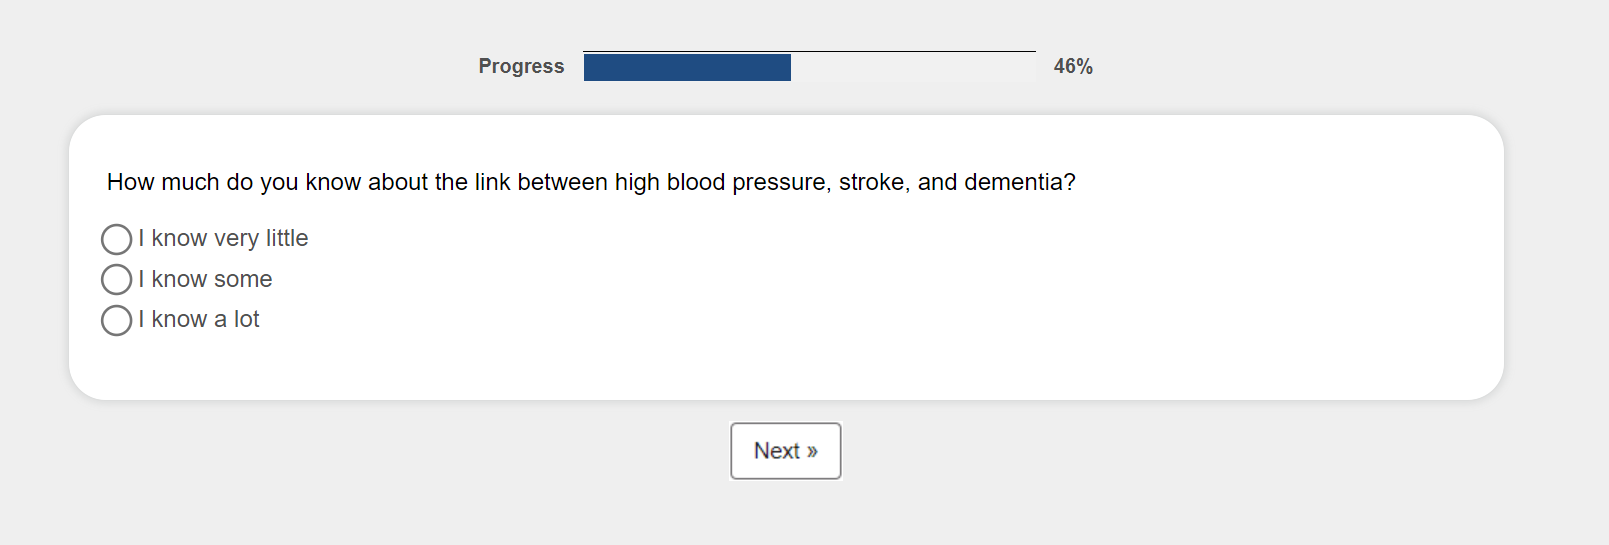Screen dimensions: 1609x545
Task: Click the word "Next" on the button
Action: pos(777,452)
